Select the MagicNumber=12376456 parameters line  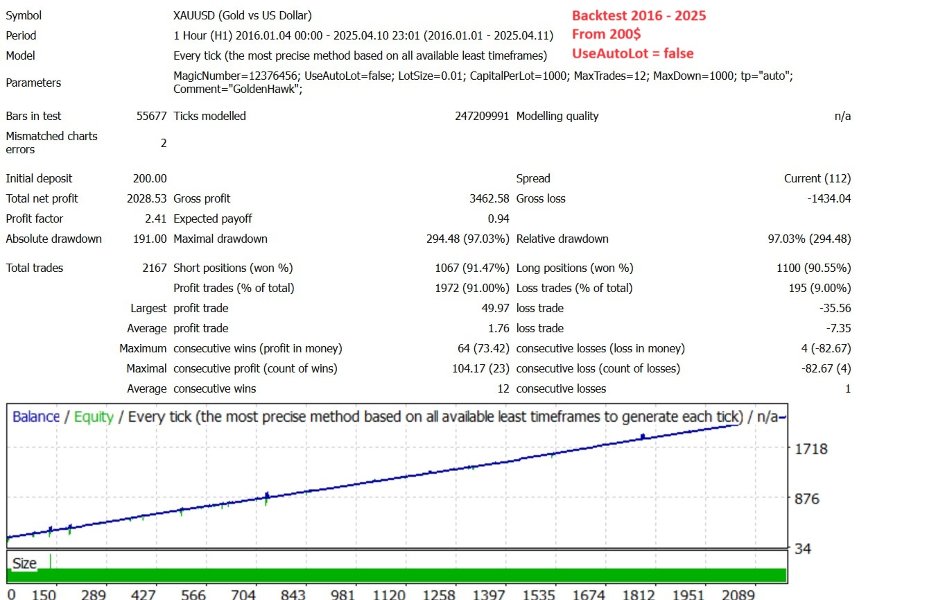click(x=483, y=76)
